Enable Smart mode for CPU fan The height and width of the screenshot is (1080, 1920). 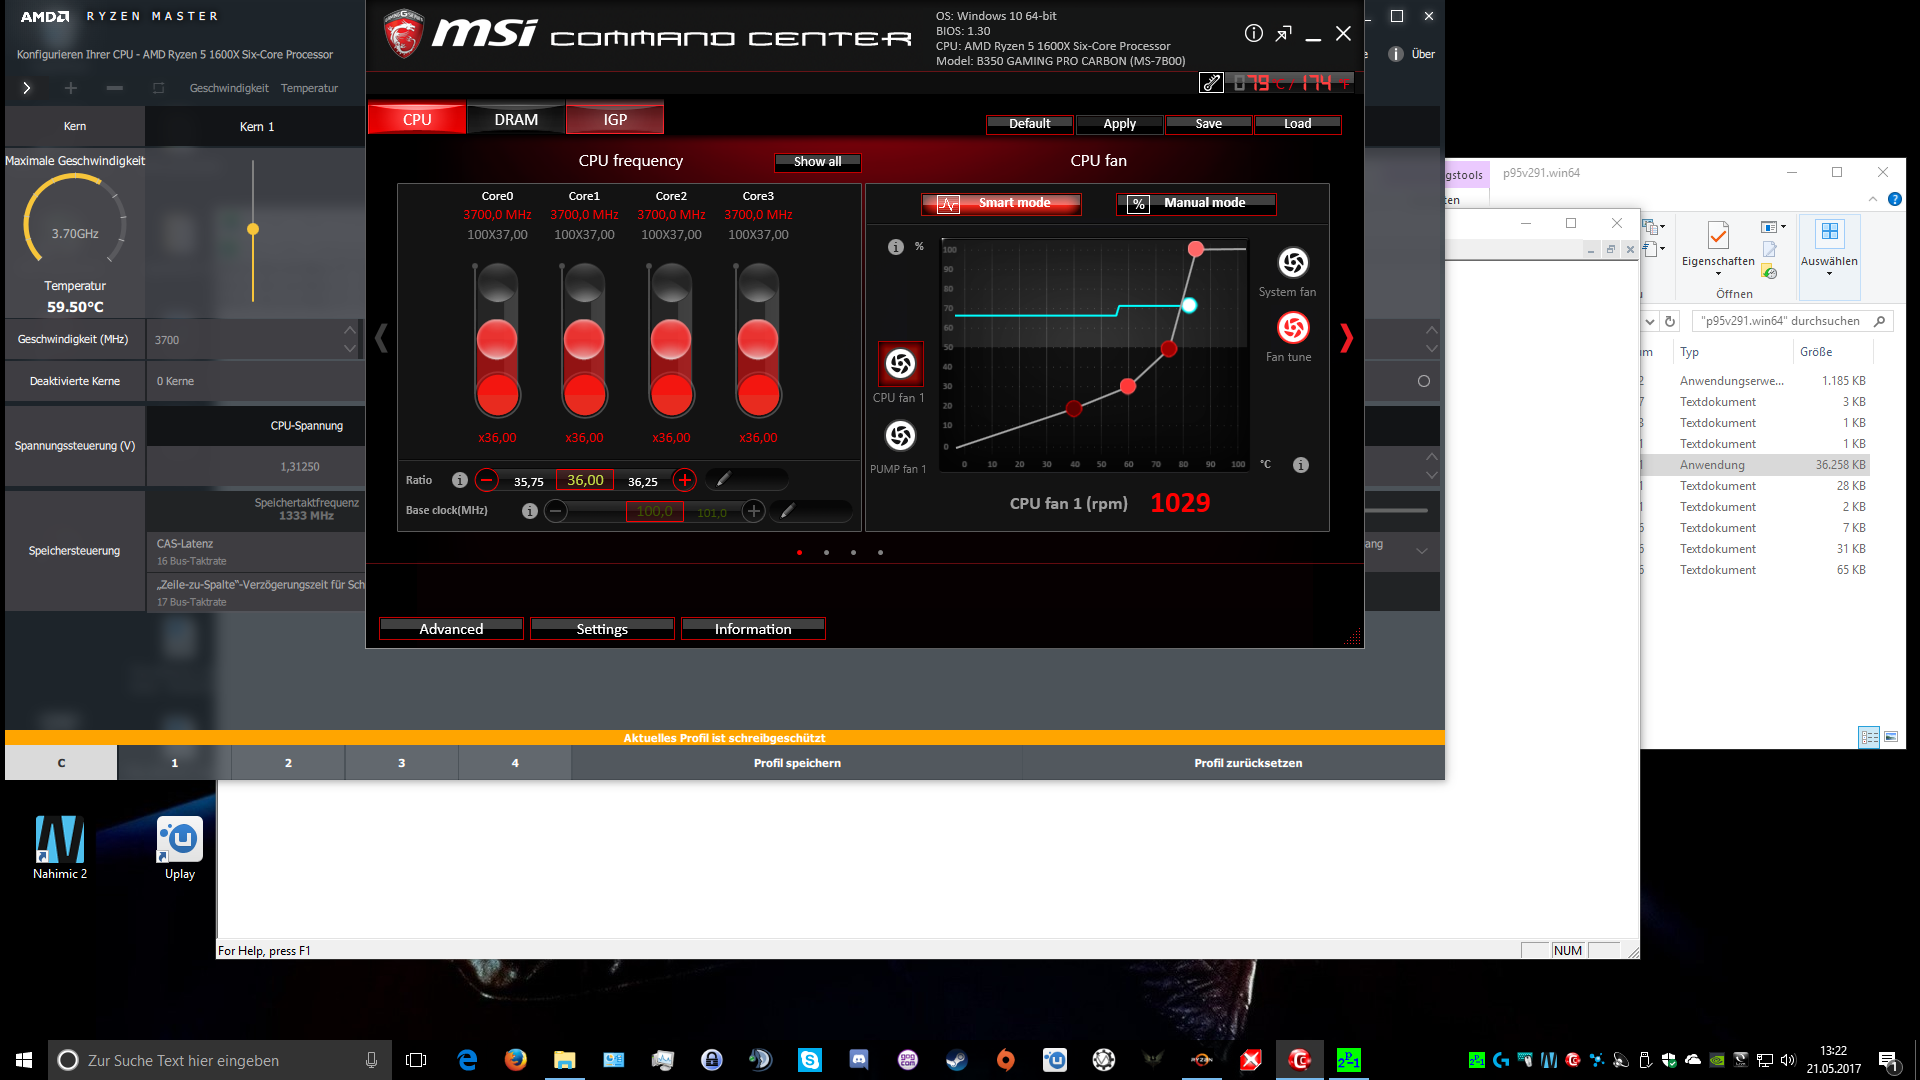pyautogui.click(x=1001, y=203)
